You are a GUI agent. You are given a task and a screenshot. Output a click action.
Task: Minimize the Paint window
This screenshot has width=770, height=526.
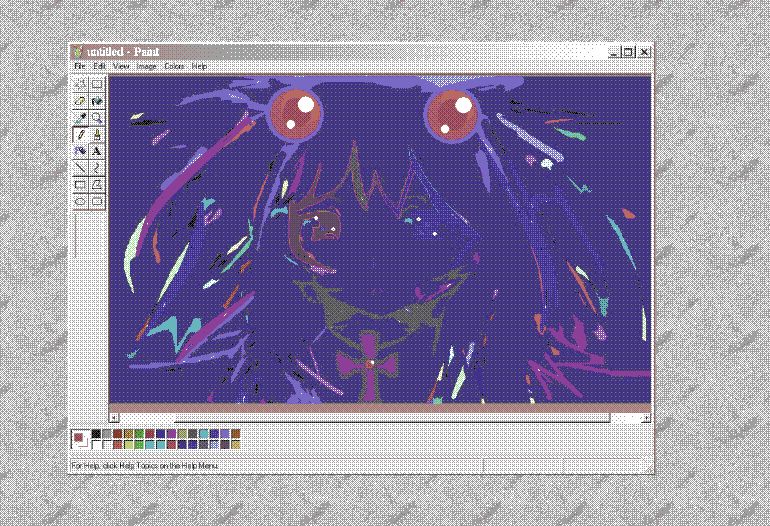(x=613, y=52)
